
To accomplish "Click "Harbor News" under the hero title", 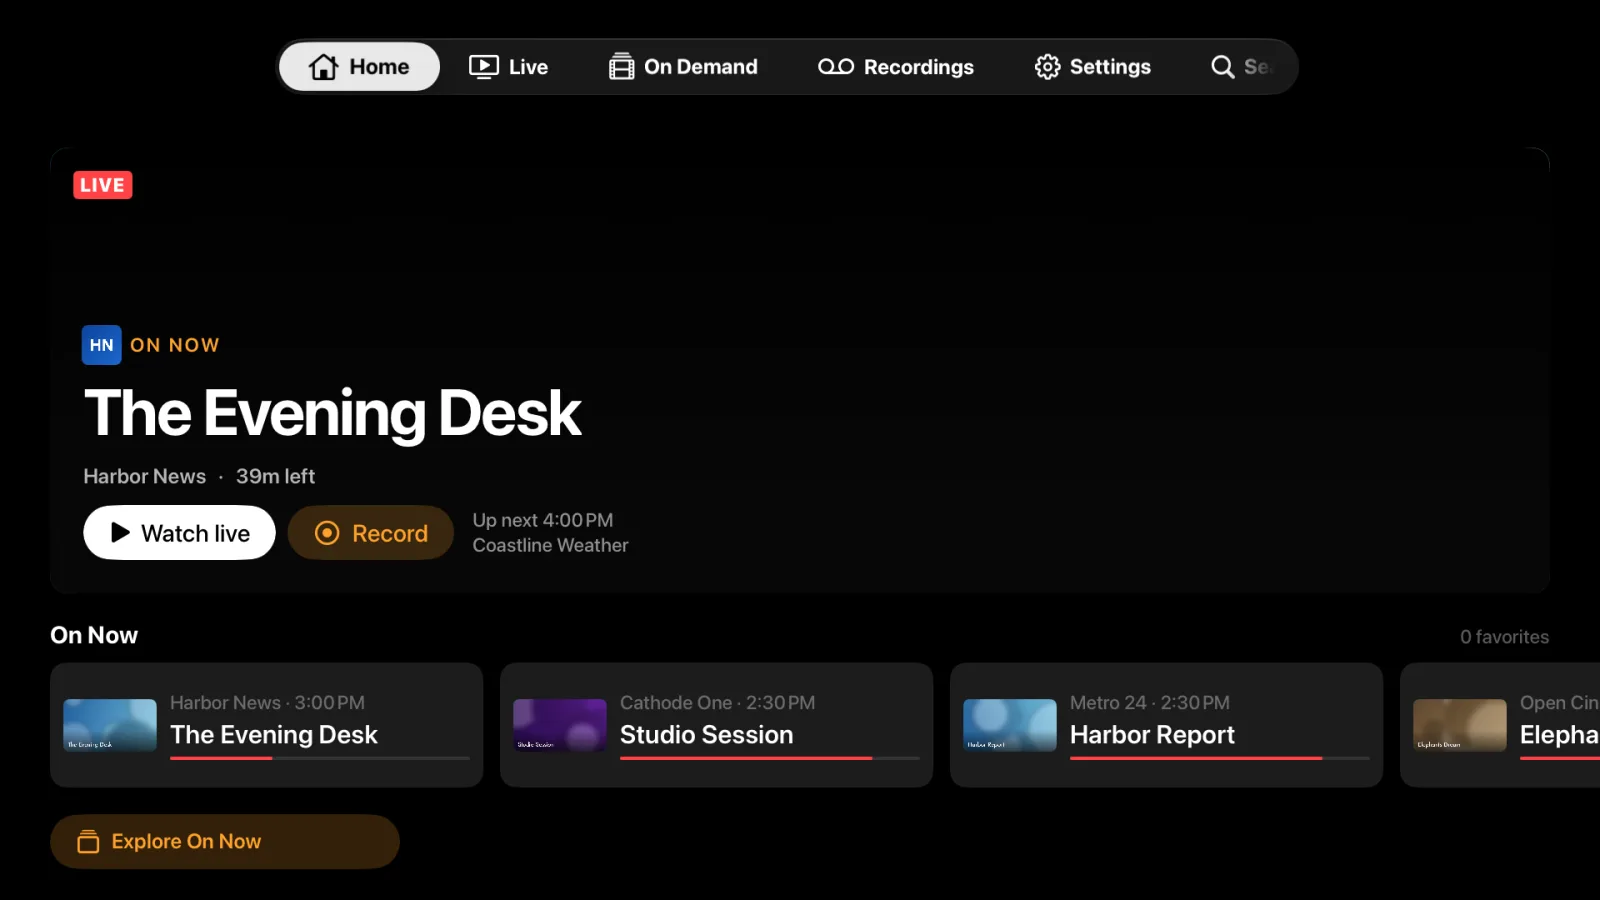I will tap(145, 477).
